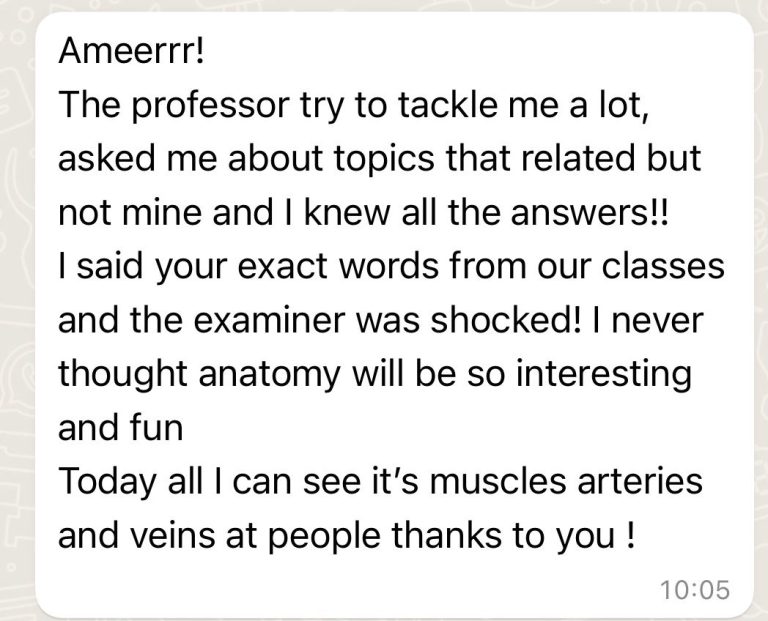
Task: Click the patterned chat background beside the bubble
Action: point(17,300)
